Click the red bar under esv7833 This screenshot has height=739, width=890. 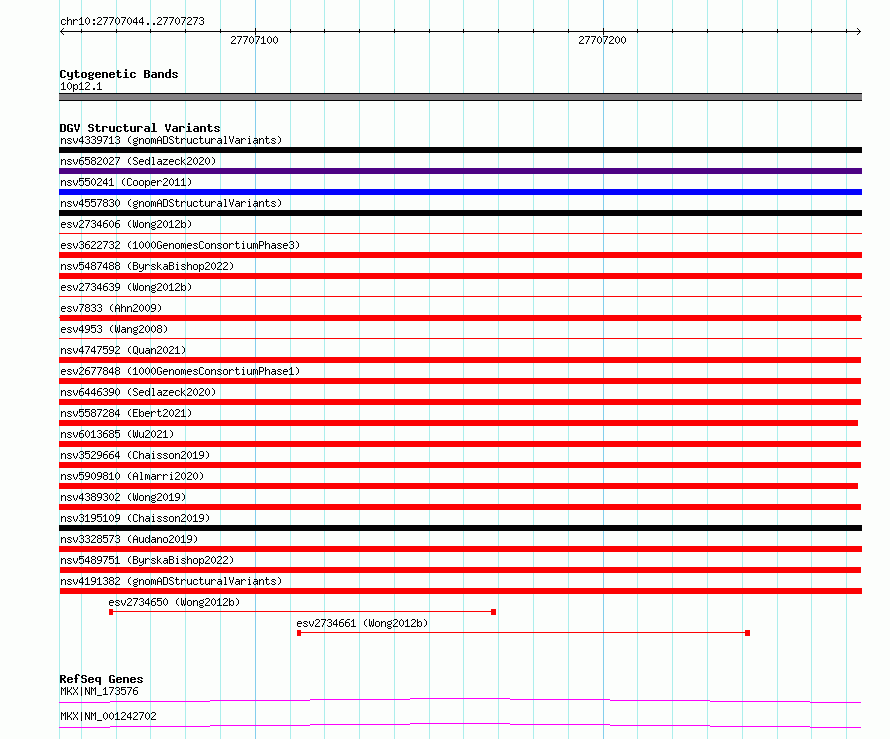[460, 318]
